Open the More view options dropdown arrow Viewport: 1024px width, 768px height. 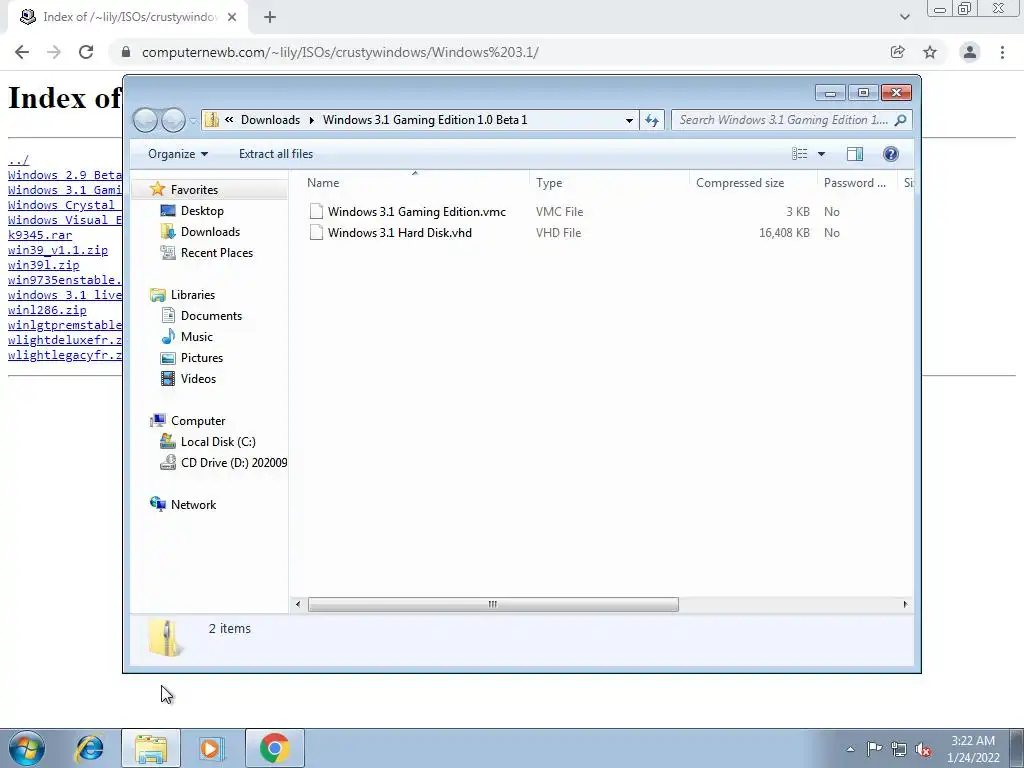coord(821,154)
